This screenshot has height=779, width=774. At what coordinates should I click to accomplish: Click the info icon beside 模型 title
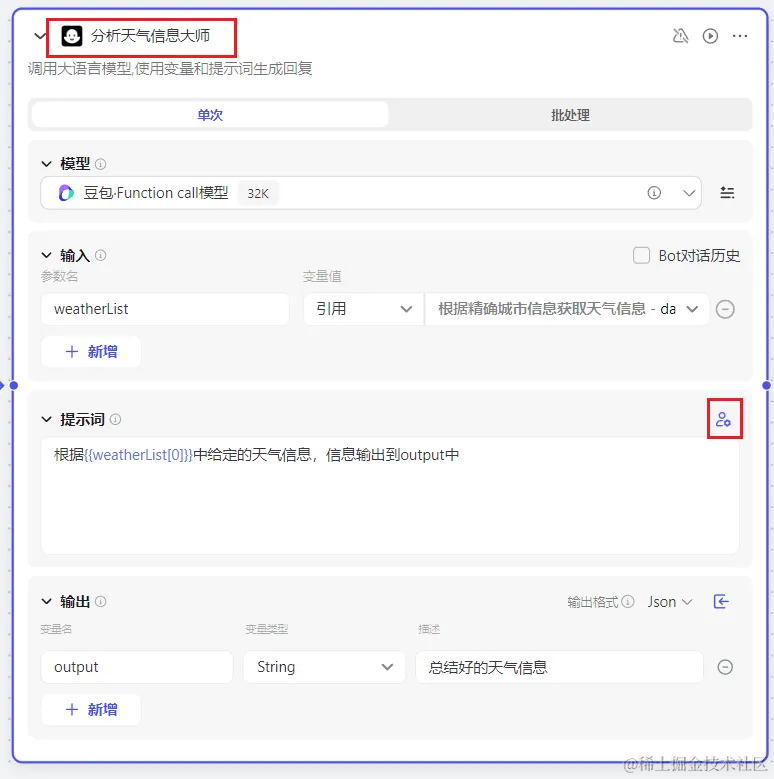tap(100, 163)
